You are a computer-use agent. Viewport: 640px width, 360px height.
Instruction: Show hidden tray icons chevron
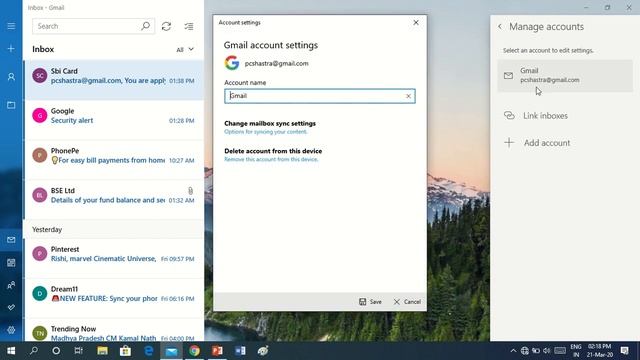(x=513, y=351)
